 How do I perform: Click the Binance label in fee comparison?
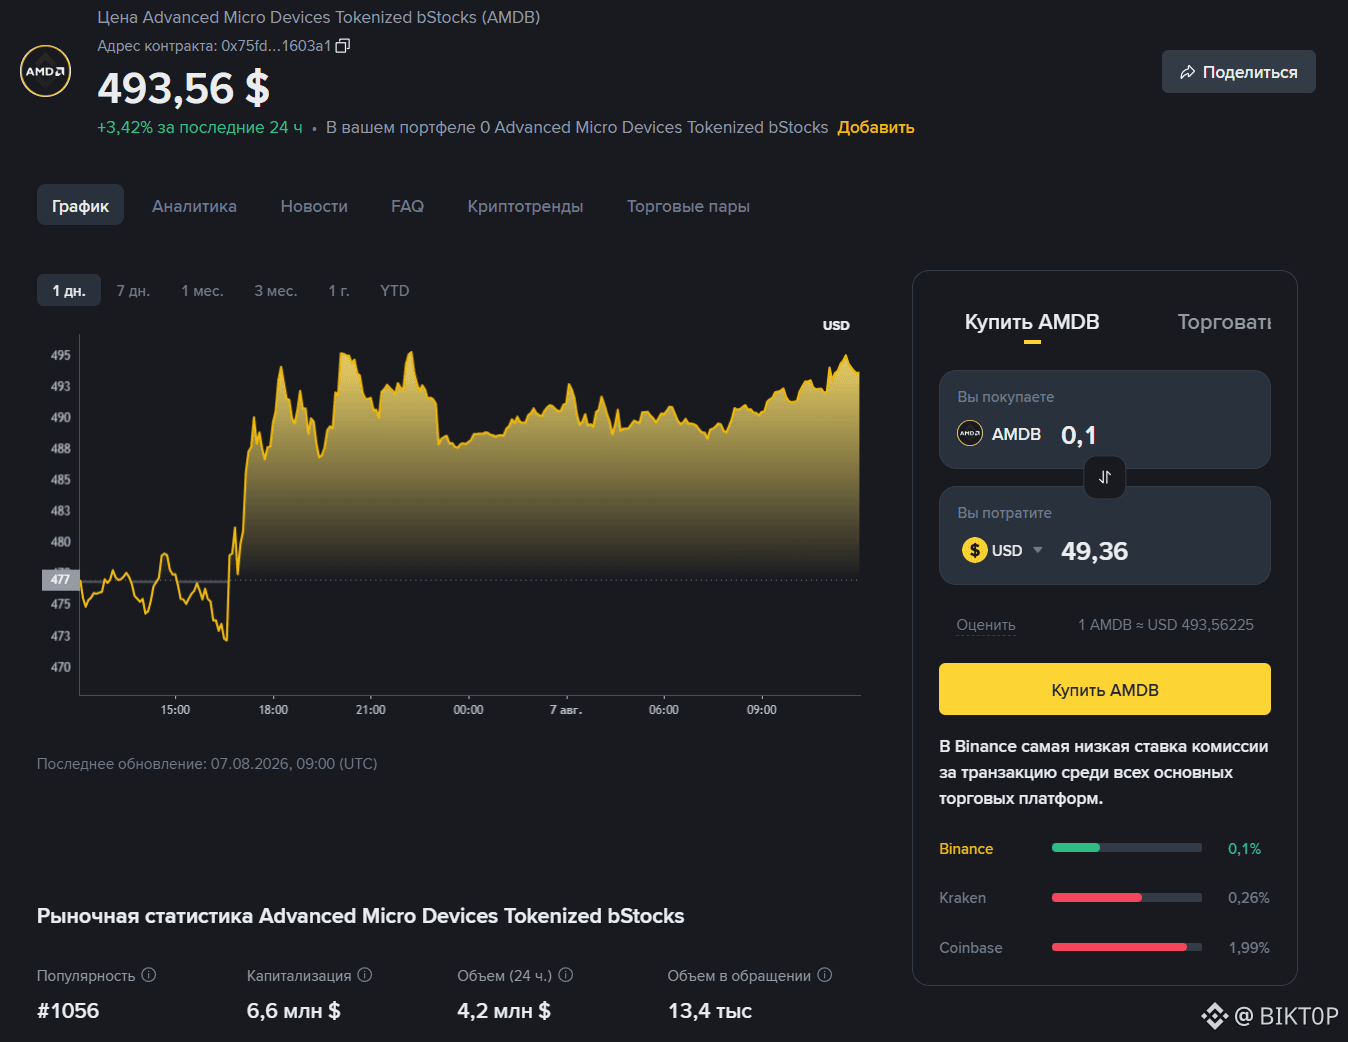coord(966,849)
